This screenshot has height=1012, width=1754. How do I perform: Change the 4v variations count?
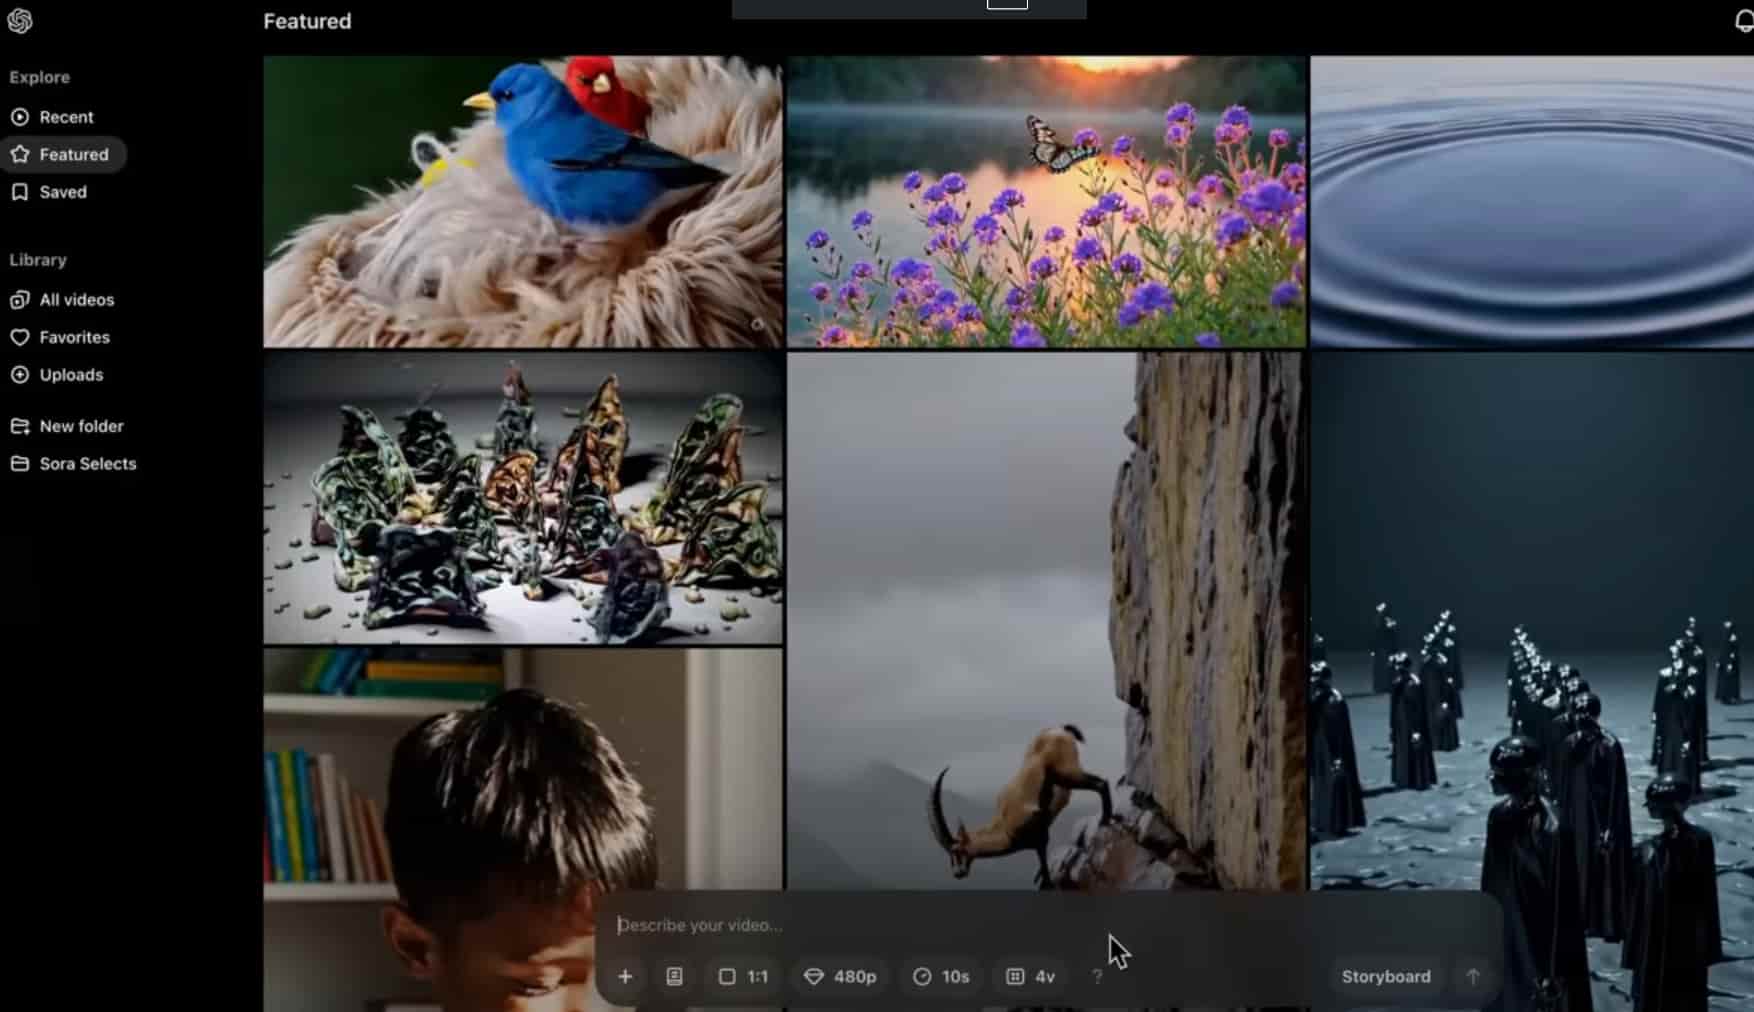[x=1030, y=977]
